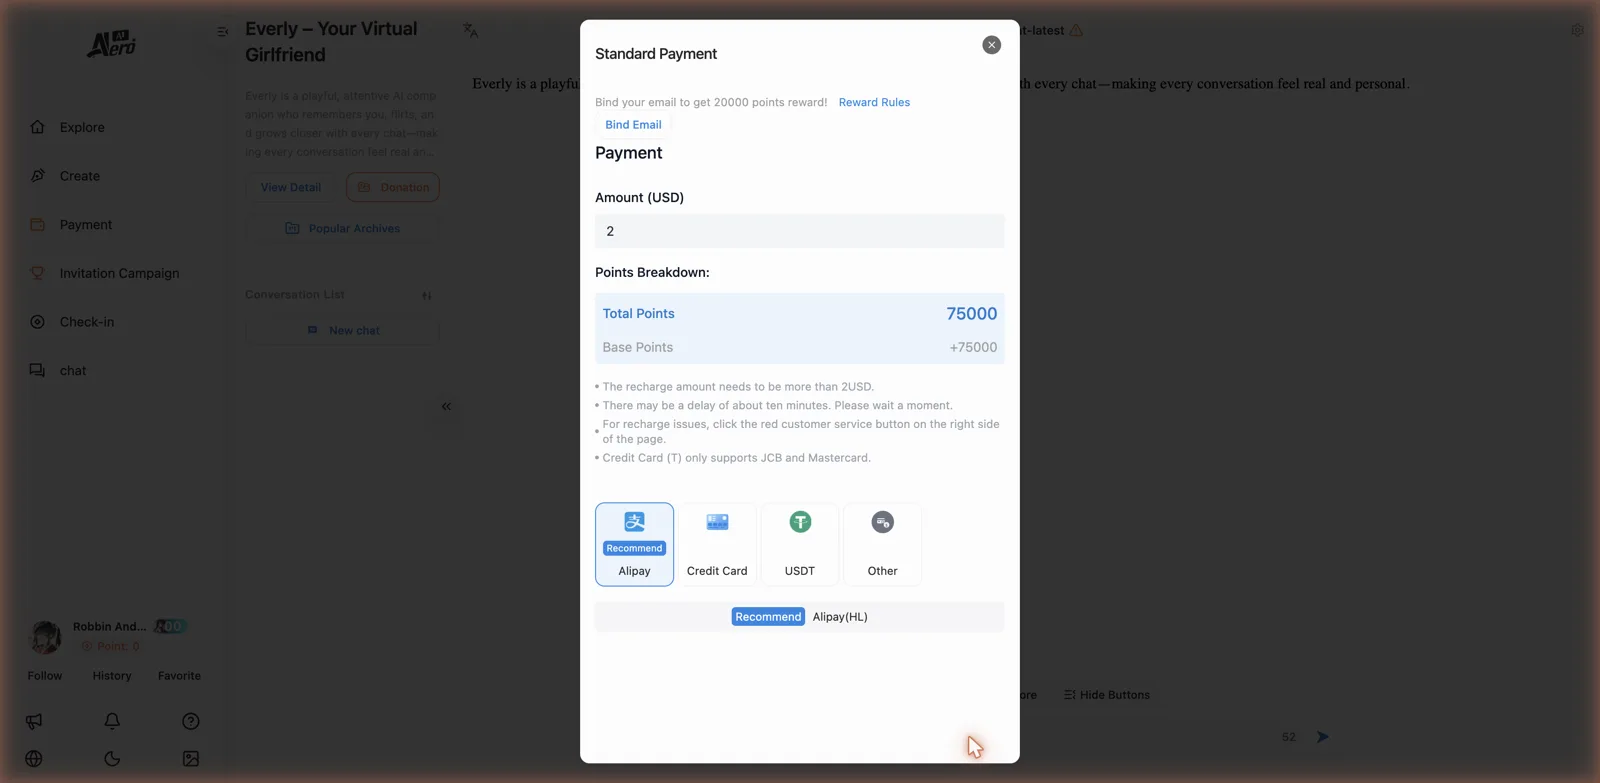Screen dimensions: 1600x783
Task: Click the Robbin And... username
Action: [109, 627]
